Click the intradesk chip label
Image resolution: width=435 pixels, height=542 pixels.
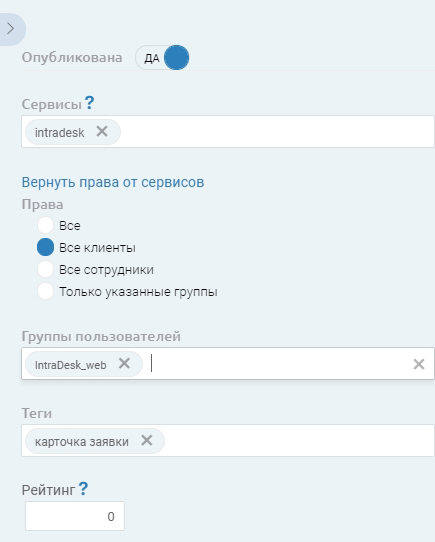click(59, 132)
